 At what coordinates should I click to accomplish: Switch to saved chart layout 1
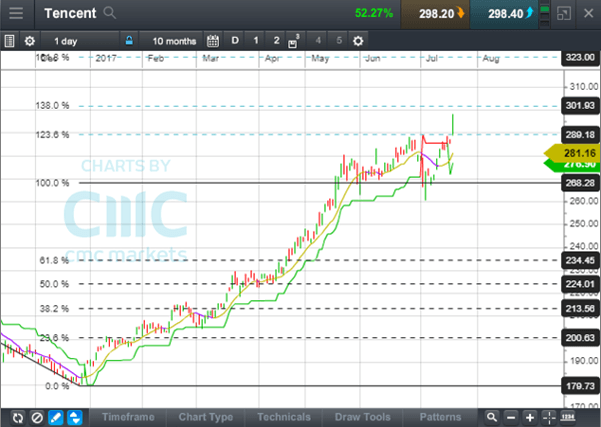256,41
